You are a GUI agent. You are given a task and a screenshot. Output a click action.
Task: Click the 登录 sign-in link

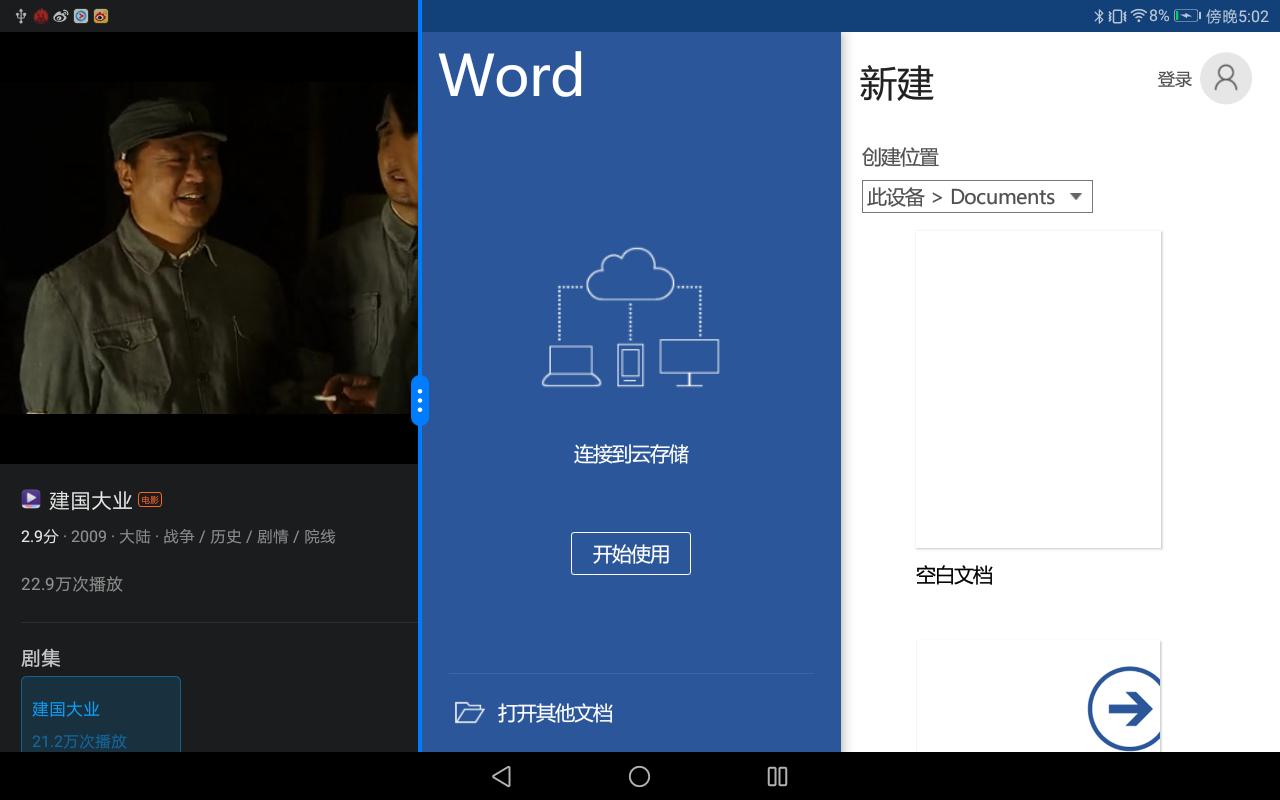(x=1175, y=79)
